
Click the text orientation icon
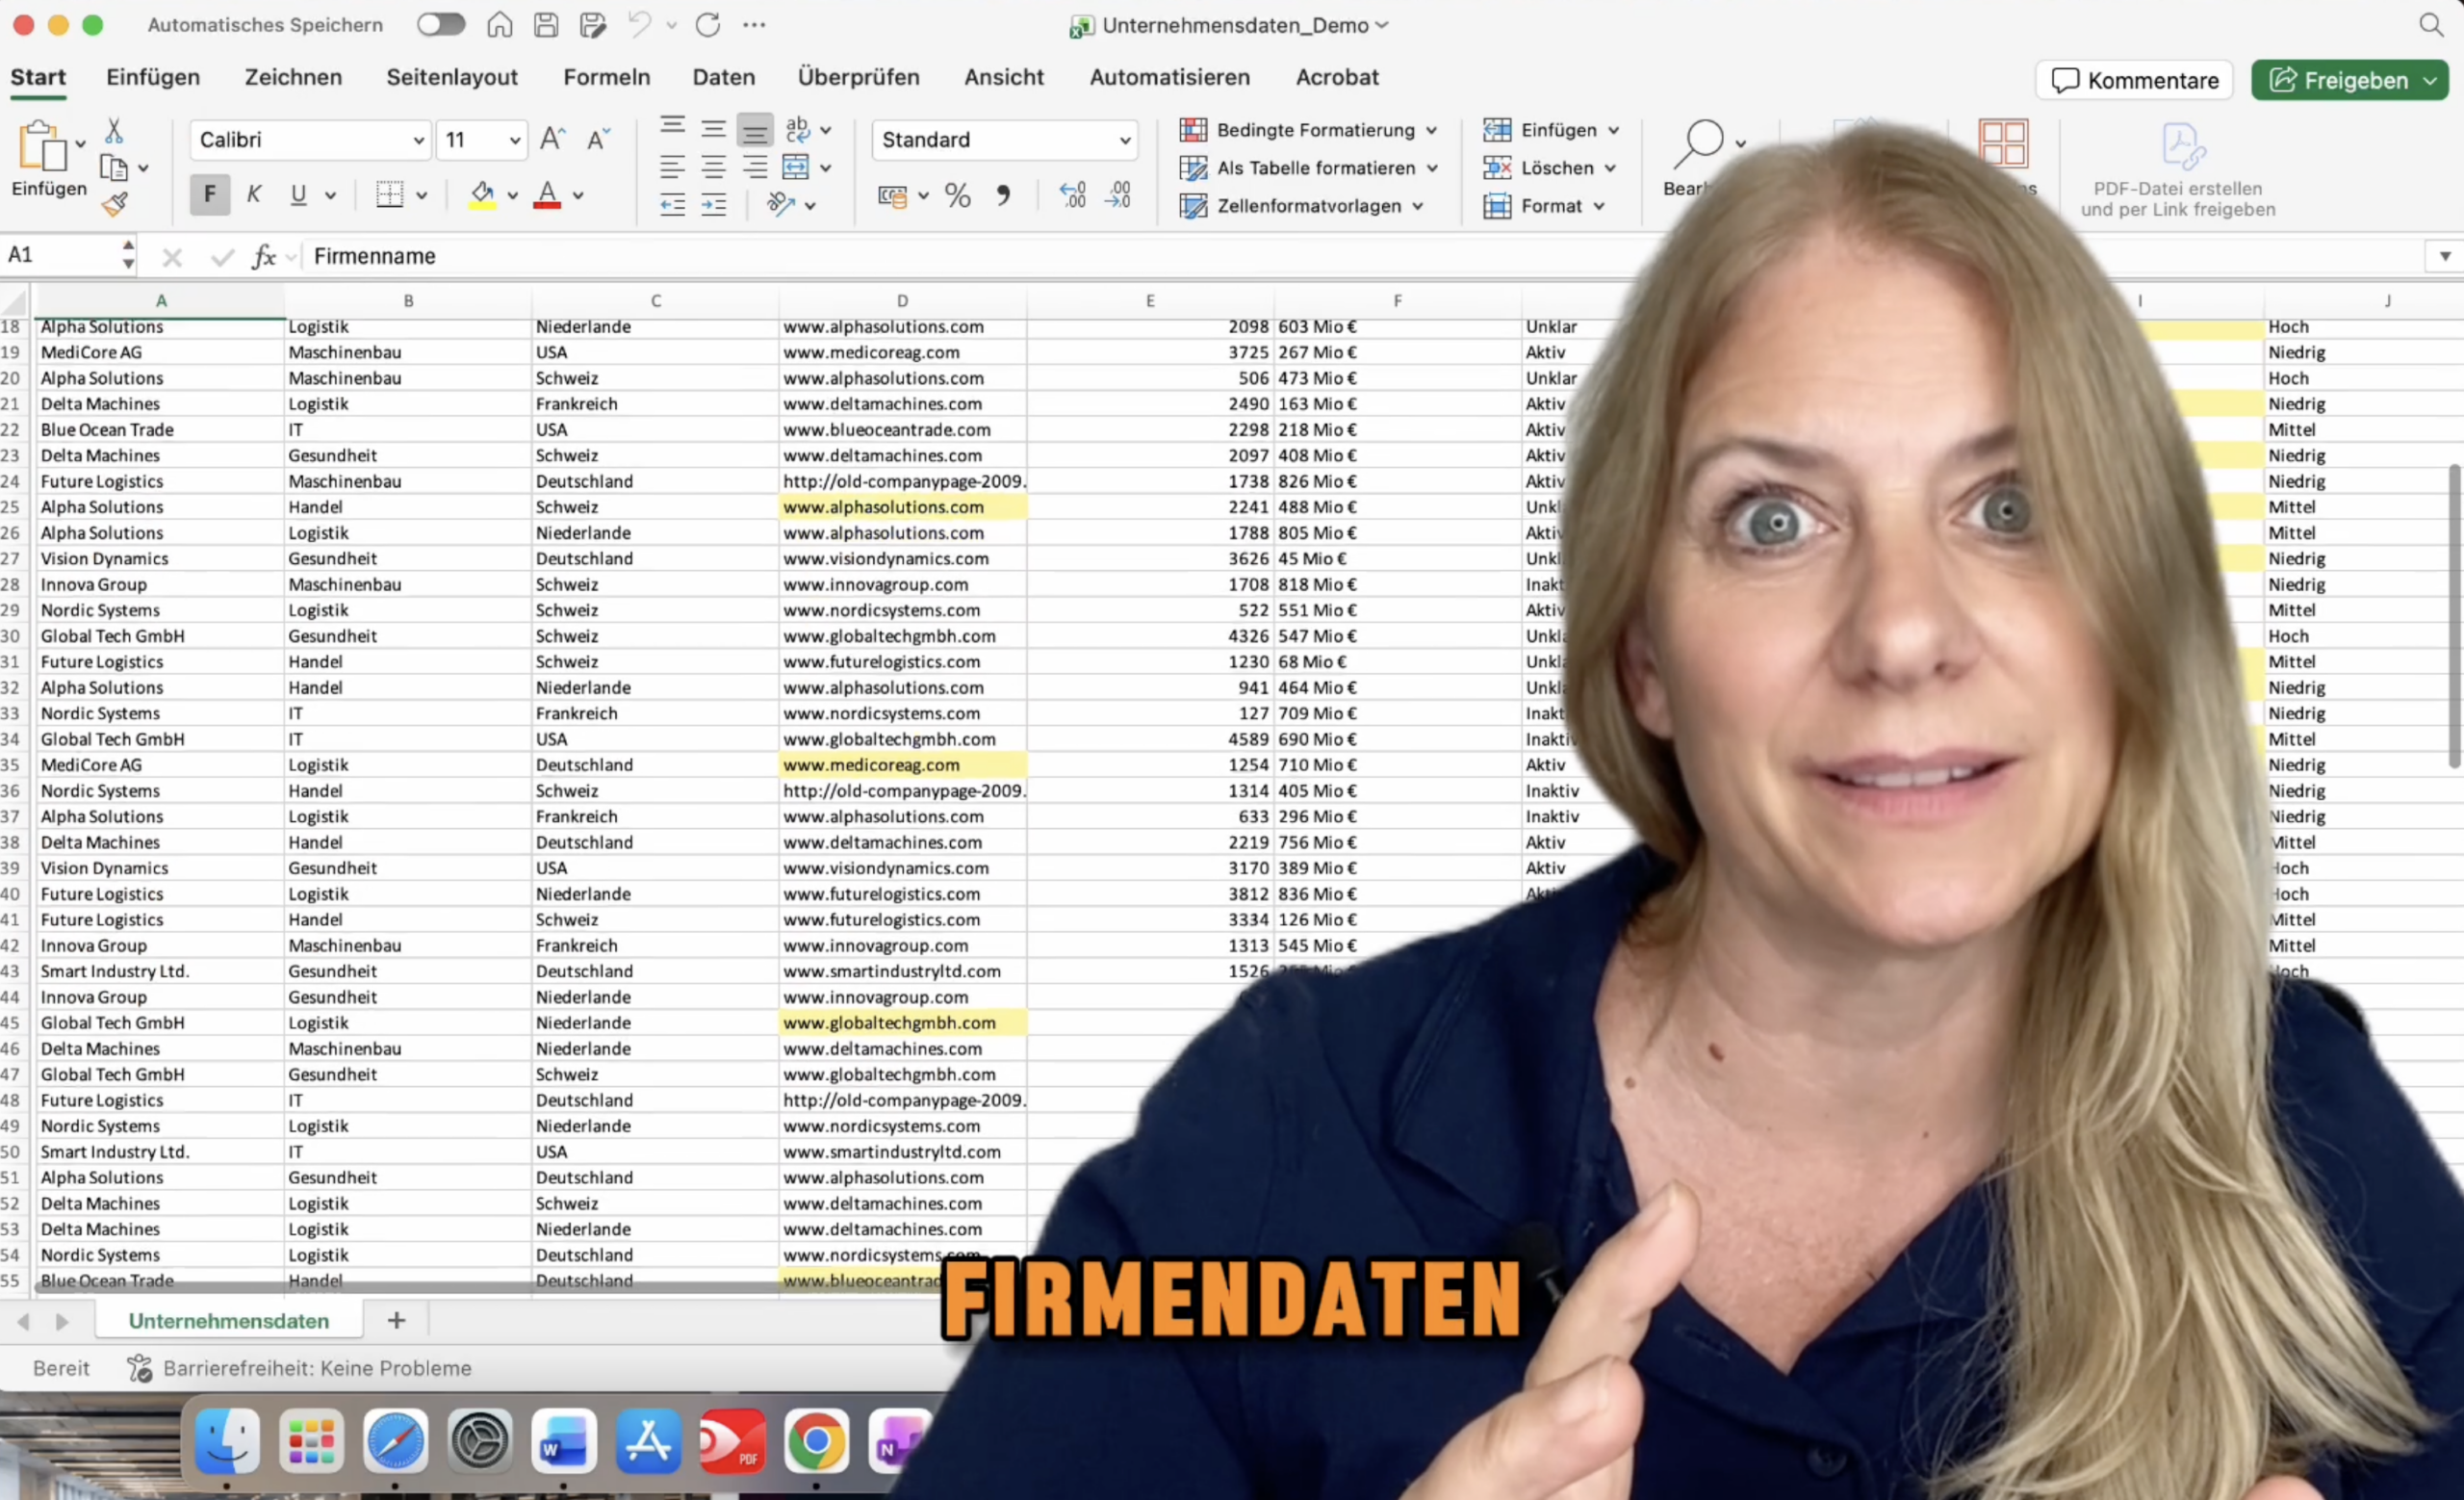click(781, 205)
